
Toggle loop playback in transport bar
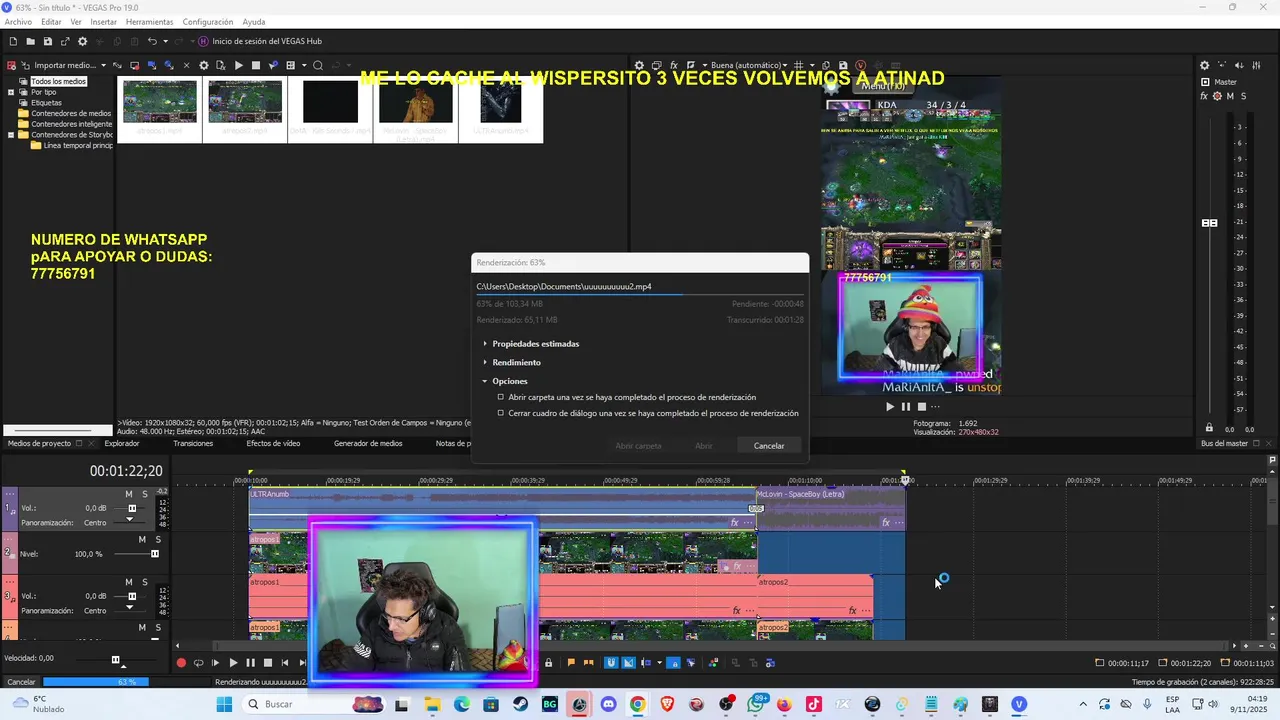[x=198, y=662]
